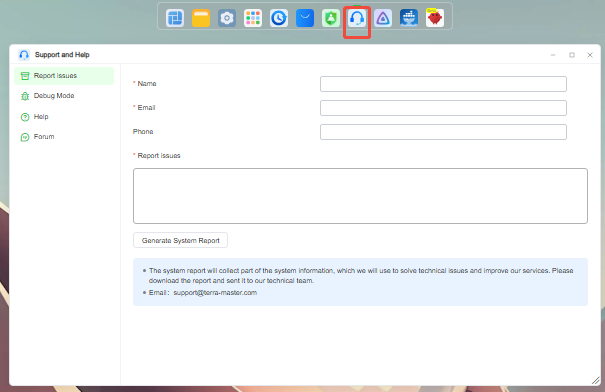This screenshot has width=605, height=392.
Task: Open the green shield security dock icon
Action: point(331,18)
